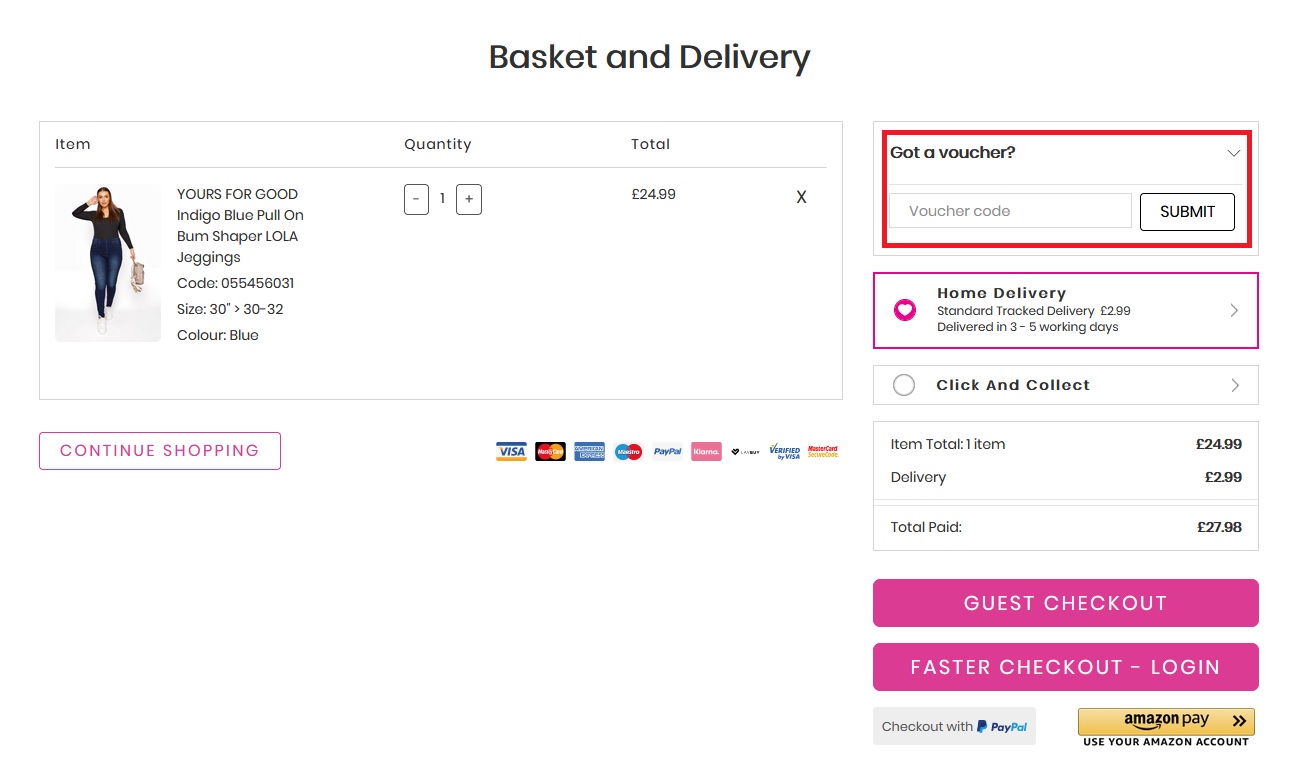Click the Maestro payment icon
This screenshot has height=760, width=1294.
628,452
